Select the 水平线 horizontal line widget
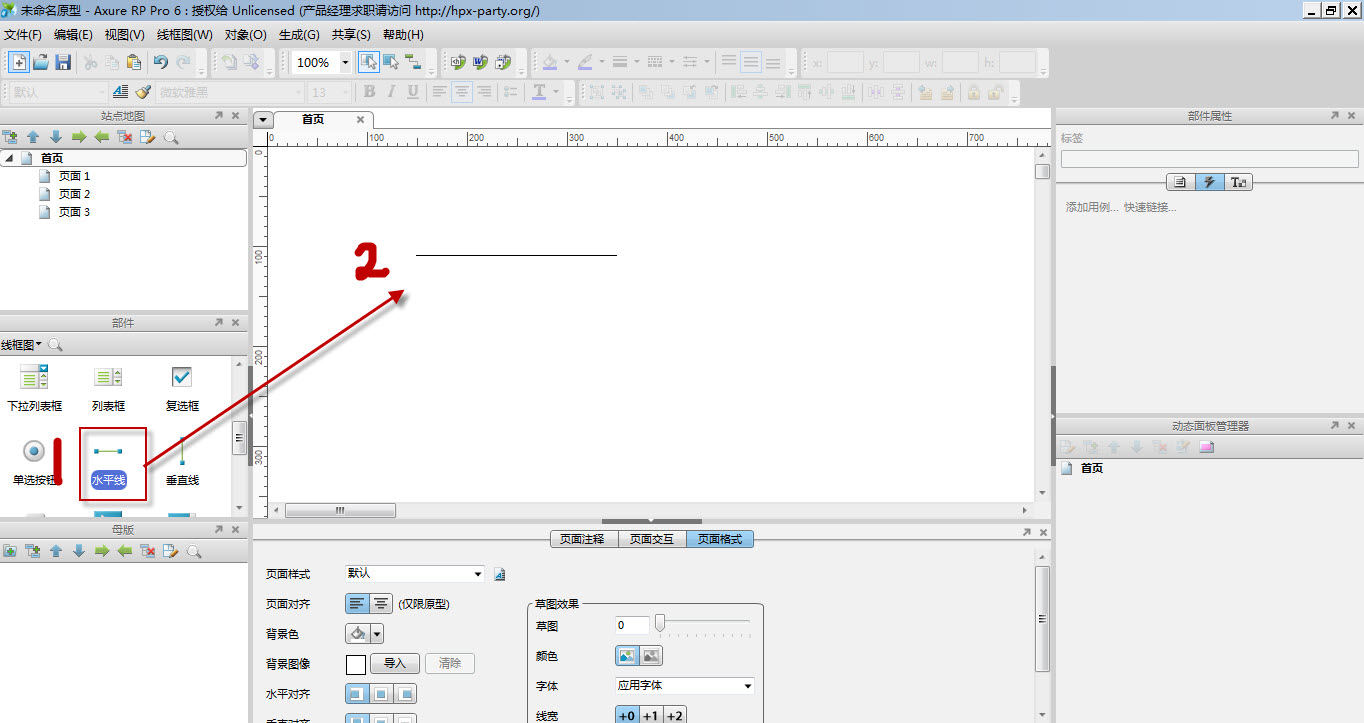Screen dimensions: 1364x723 (108, 463)
